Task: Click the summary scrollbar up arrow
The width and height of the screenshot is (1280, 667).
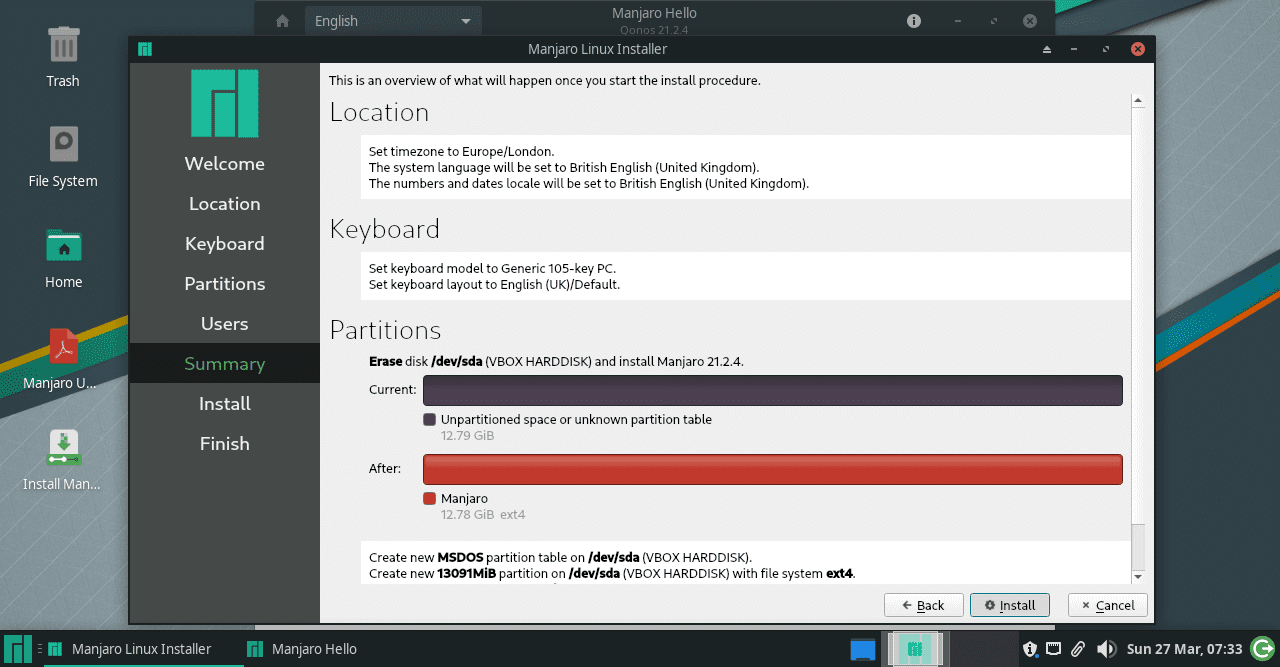Action: [x=1138, y=101]
